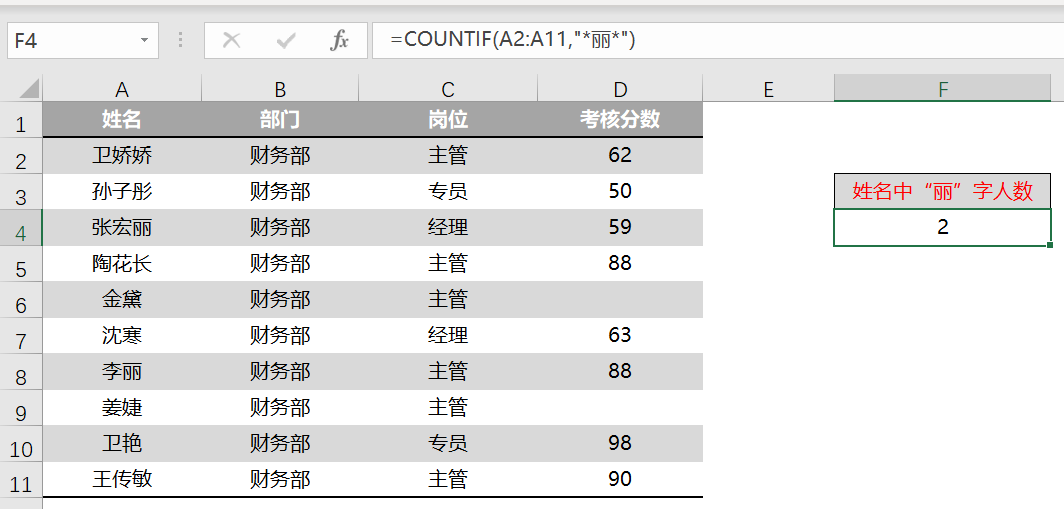1064x509 pixels.
Task: Select name cell 李丽
Action: [122, 371]
